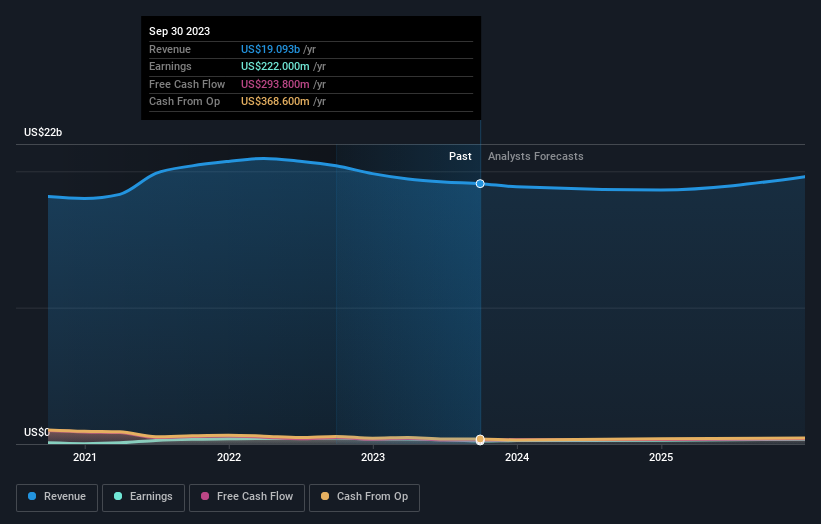The image size is (821, 524).
Task: Click the Free Cash Flow label in tooltip
Action: [x=187, y=84]
